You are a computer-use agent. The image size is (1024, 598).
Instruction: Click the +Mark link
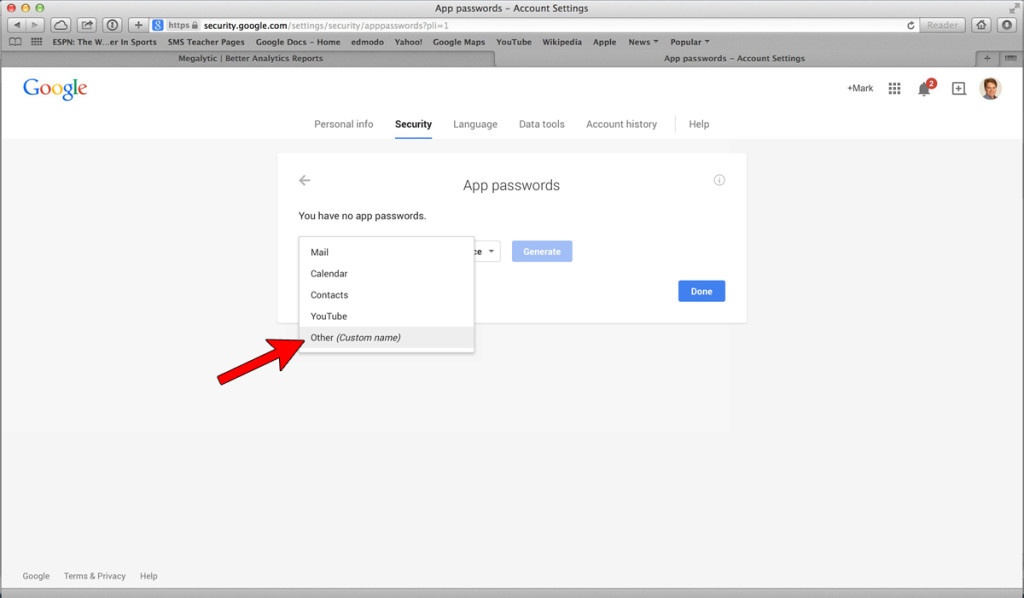tap(858, 88)
